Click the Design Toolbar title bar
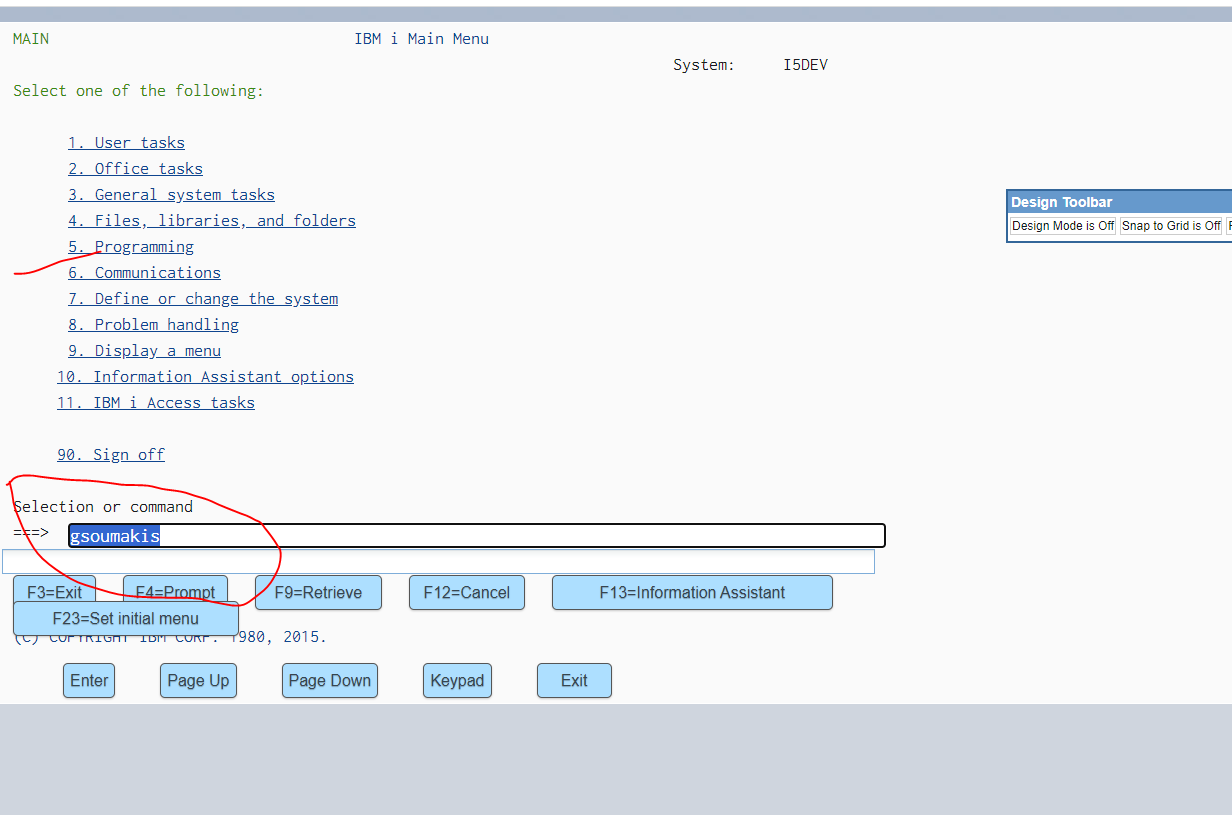1232x815 pixels. pos(1119,202)
